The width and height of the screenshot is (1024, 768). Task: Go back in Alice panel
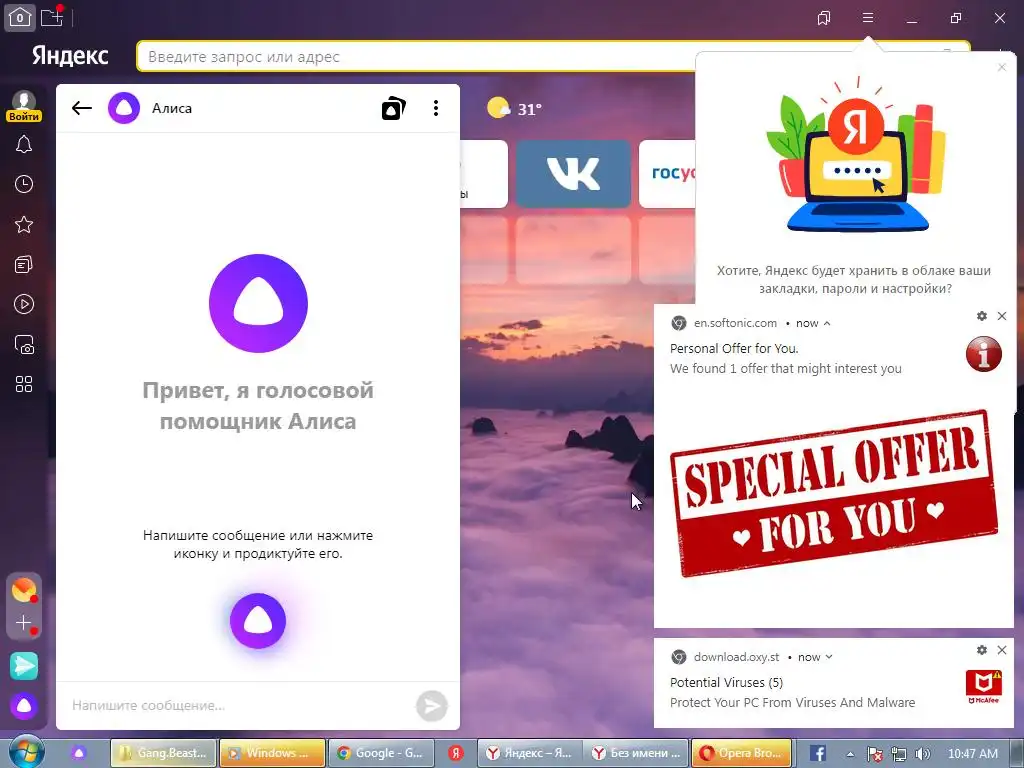tap(82, 108)
